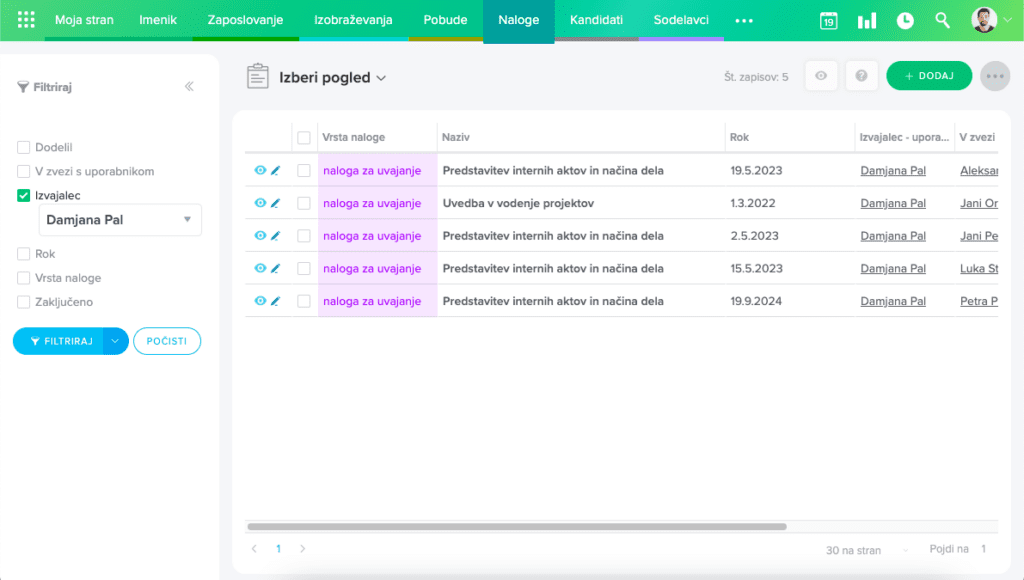Click the horizontal scrollbar under the table
Viewport: 1024px width, 580px height.
[x=516, y=526]
